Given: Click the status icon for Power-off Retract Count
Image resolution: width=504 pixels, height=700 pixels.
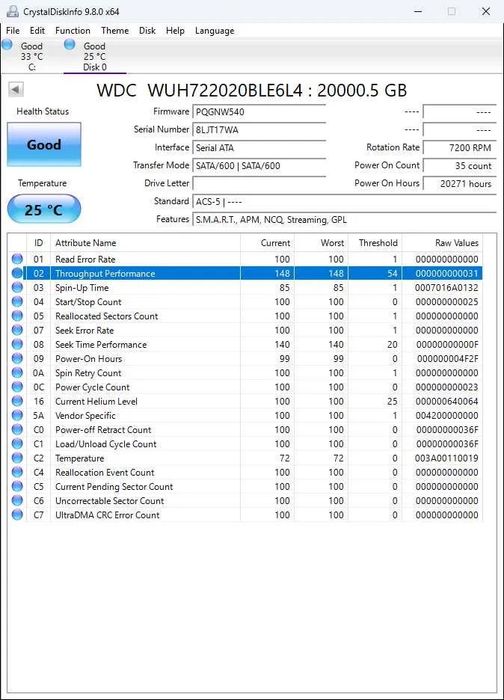Looking at the screenshot, I should pyautogui.click(x=17, y=429).
